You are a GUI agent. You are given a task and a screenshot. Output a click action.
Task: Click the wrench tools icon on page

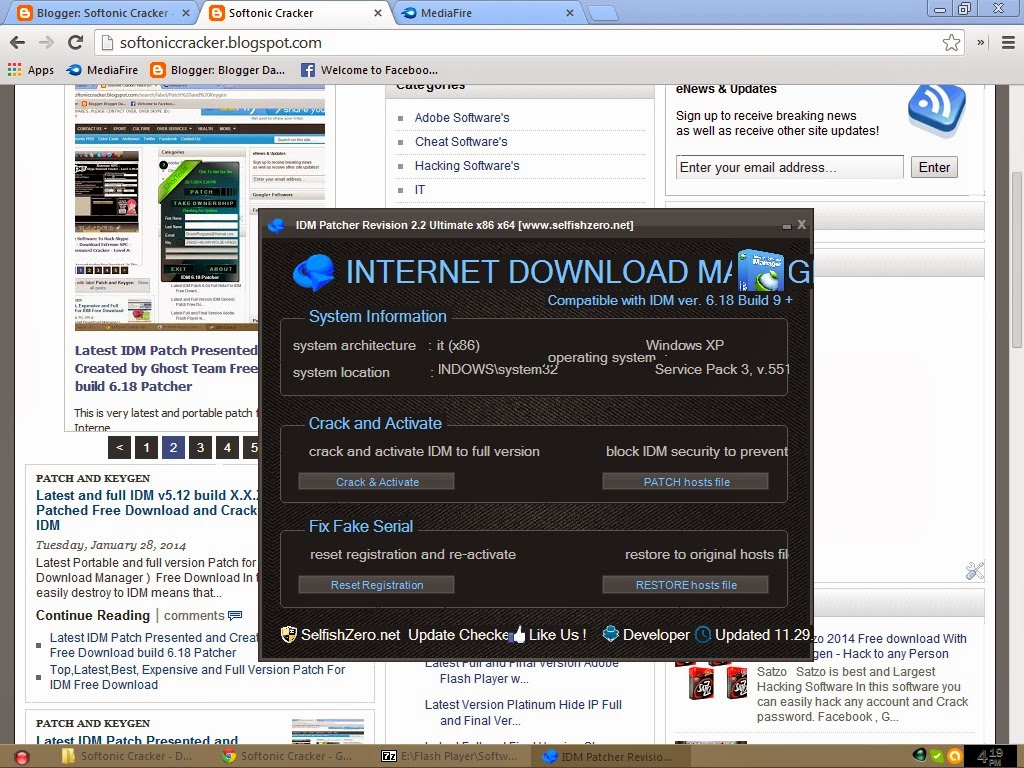[x=974, y=571]
